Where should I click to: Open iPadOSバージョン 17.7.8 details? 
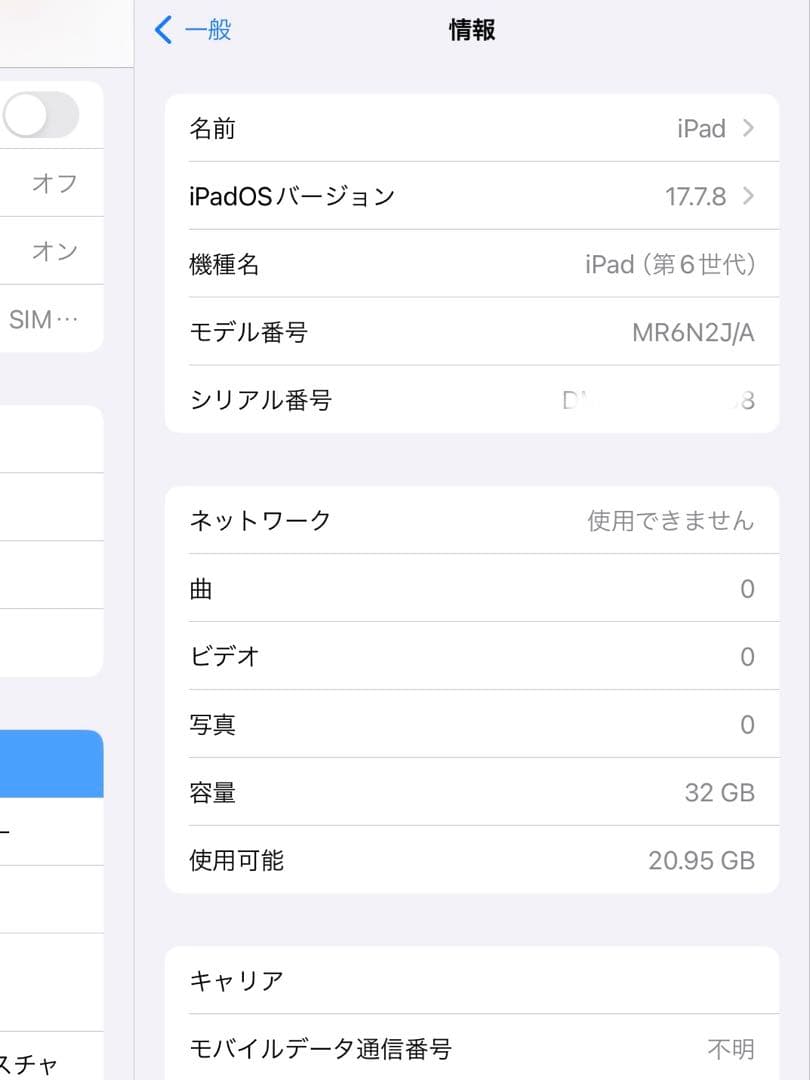[470, 196]
